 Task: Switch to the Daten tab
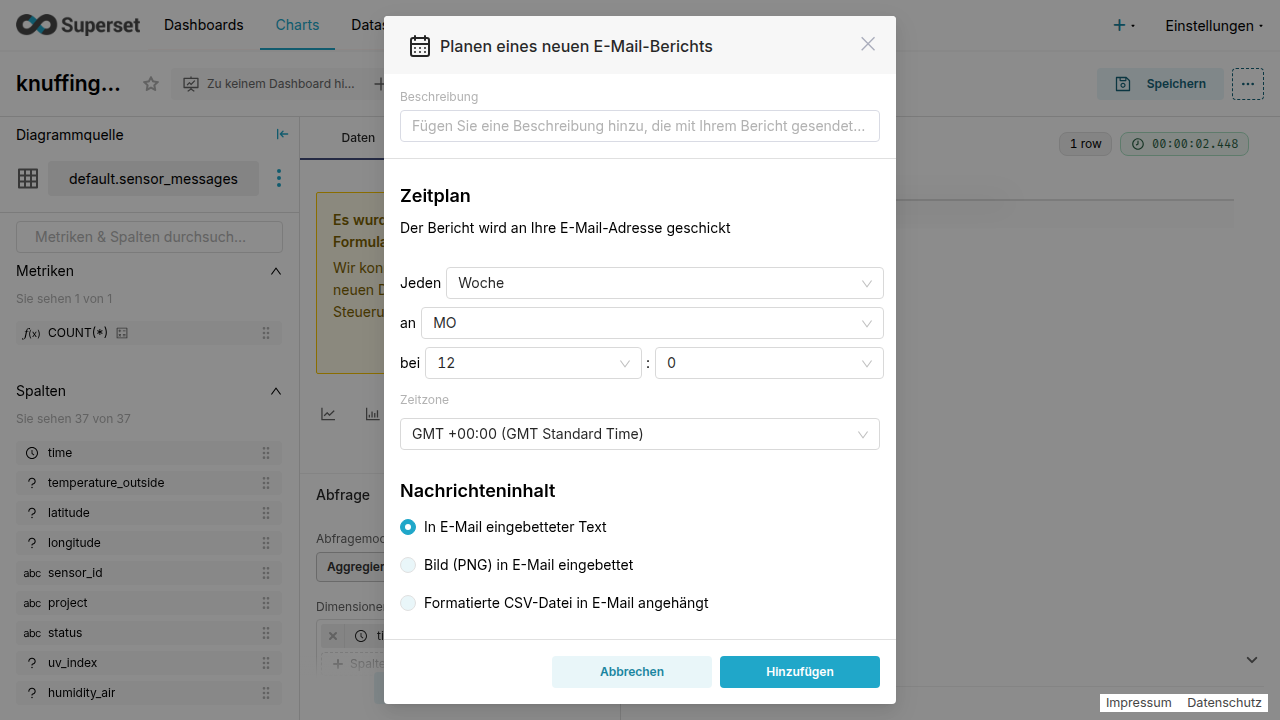pos(357,138)
